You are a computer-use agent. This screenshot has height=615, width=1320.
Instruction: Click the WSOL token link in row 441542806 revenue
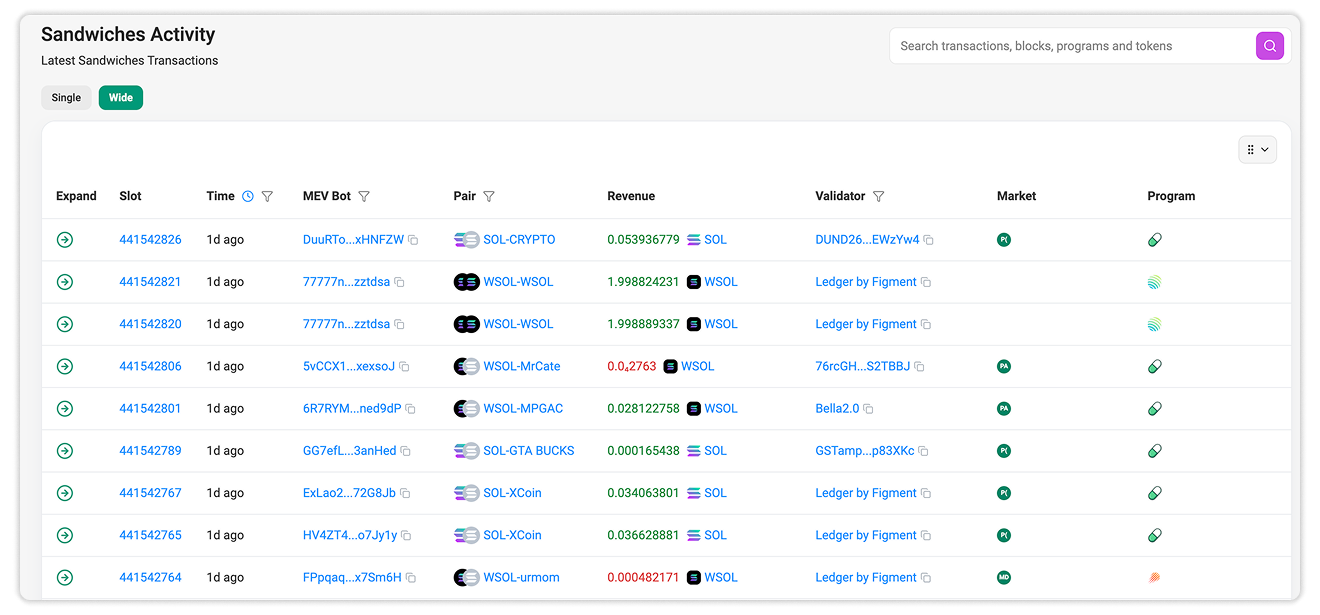[x=698, y=366]
